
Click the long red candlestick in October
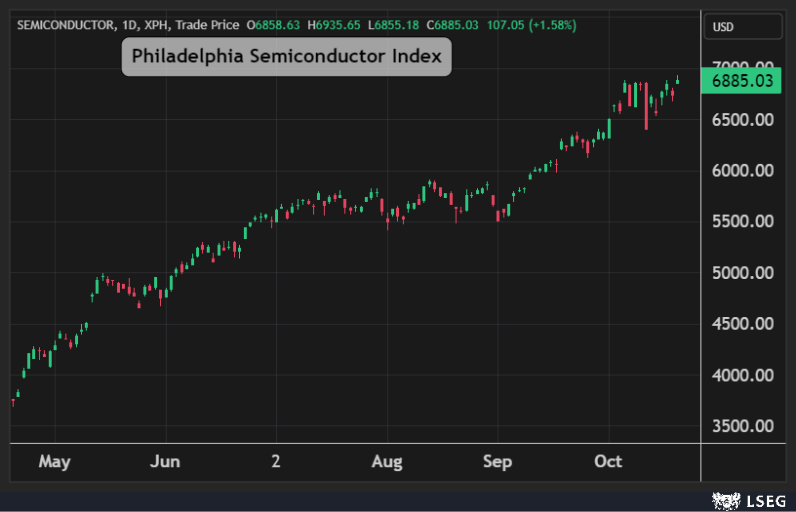pyautogui.click(x=646, y=105)
